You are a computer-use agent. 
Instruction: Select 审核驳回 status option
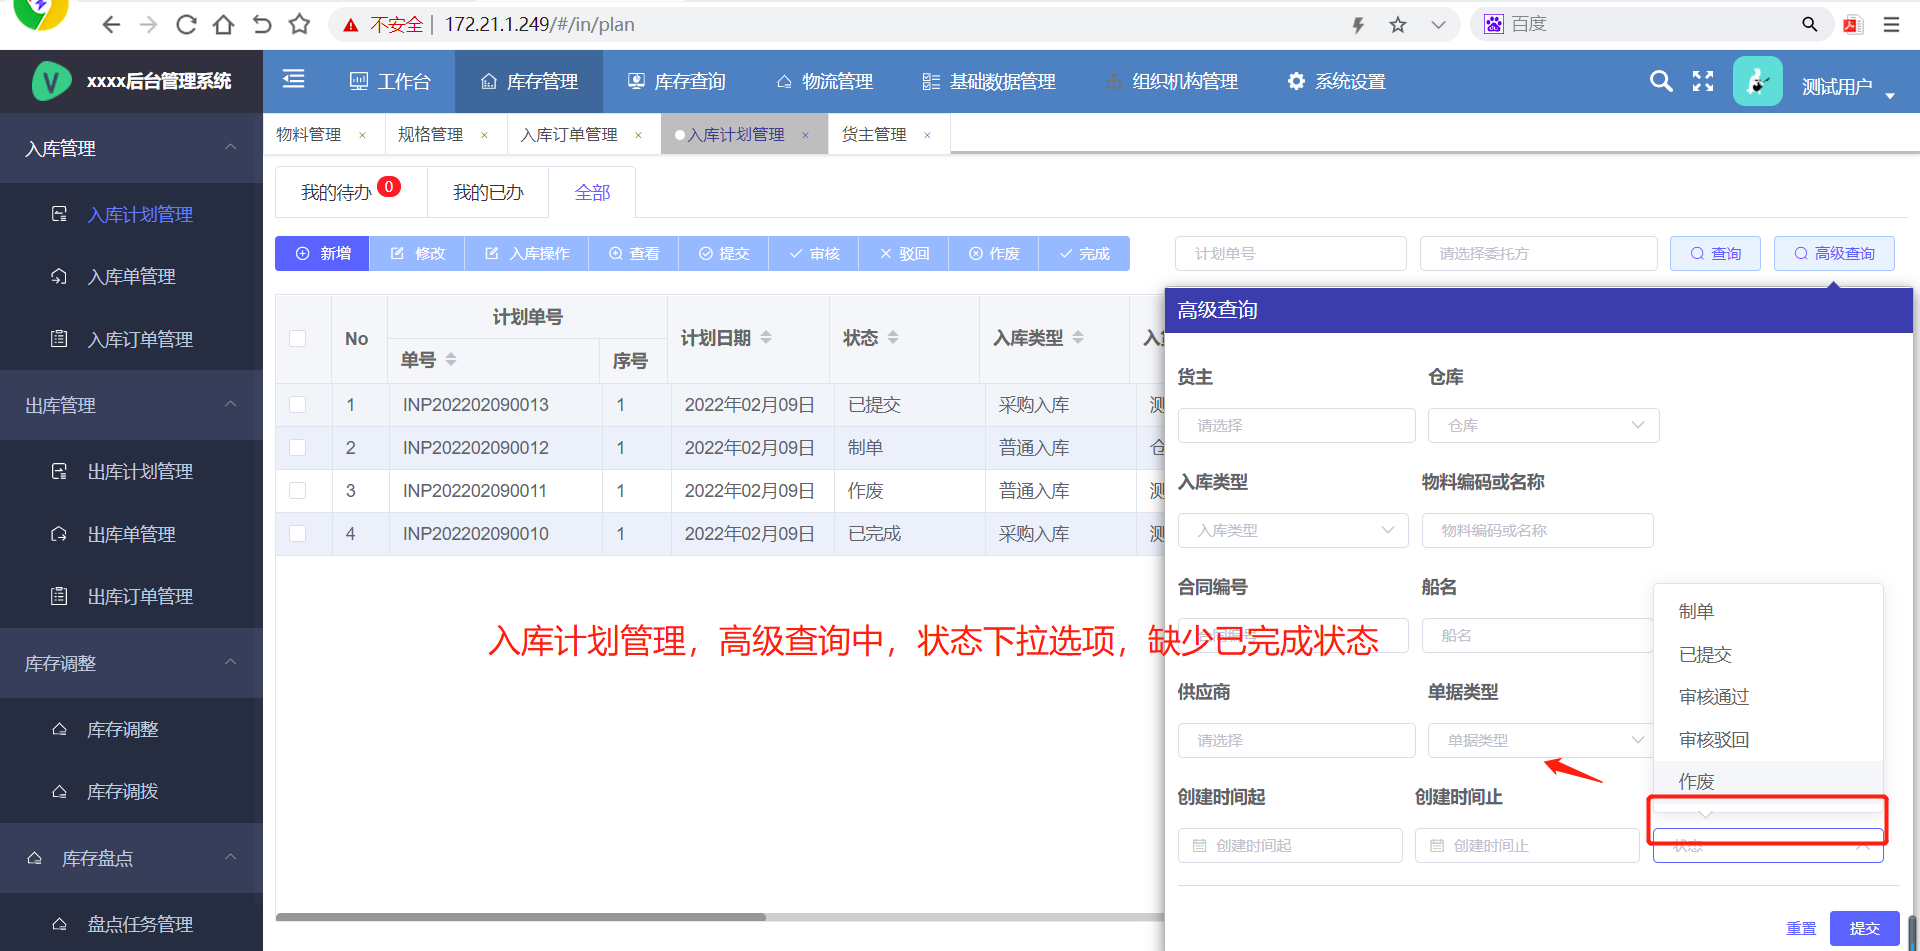1768,739
